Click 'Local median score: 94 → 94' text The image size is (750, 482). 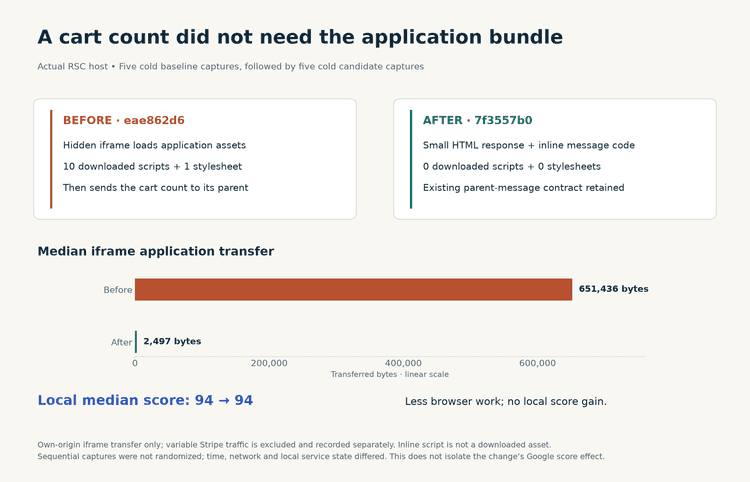pos(145,400)
